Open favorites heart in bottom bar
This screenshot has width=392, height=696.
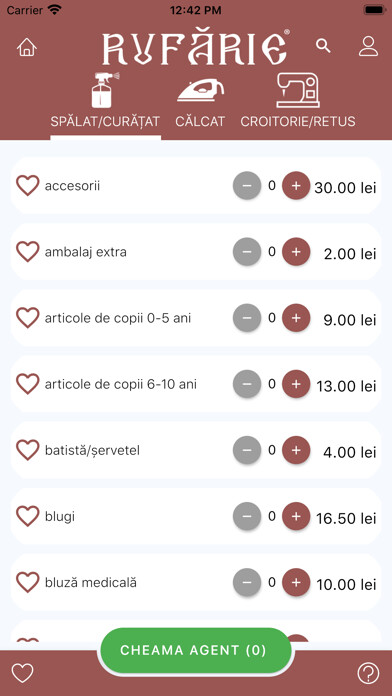point(23,673)
